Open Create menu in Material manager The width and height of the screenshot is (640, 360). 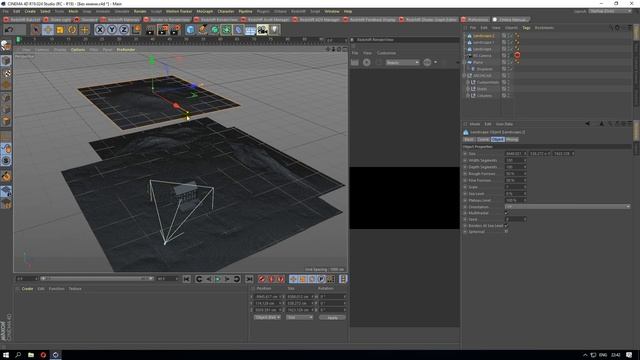pyautogui.click(x=27, y=289)
